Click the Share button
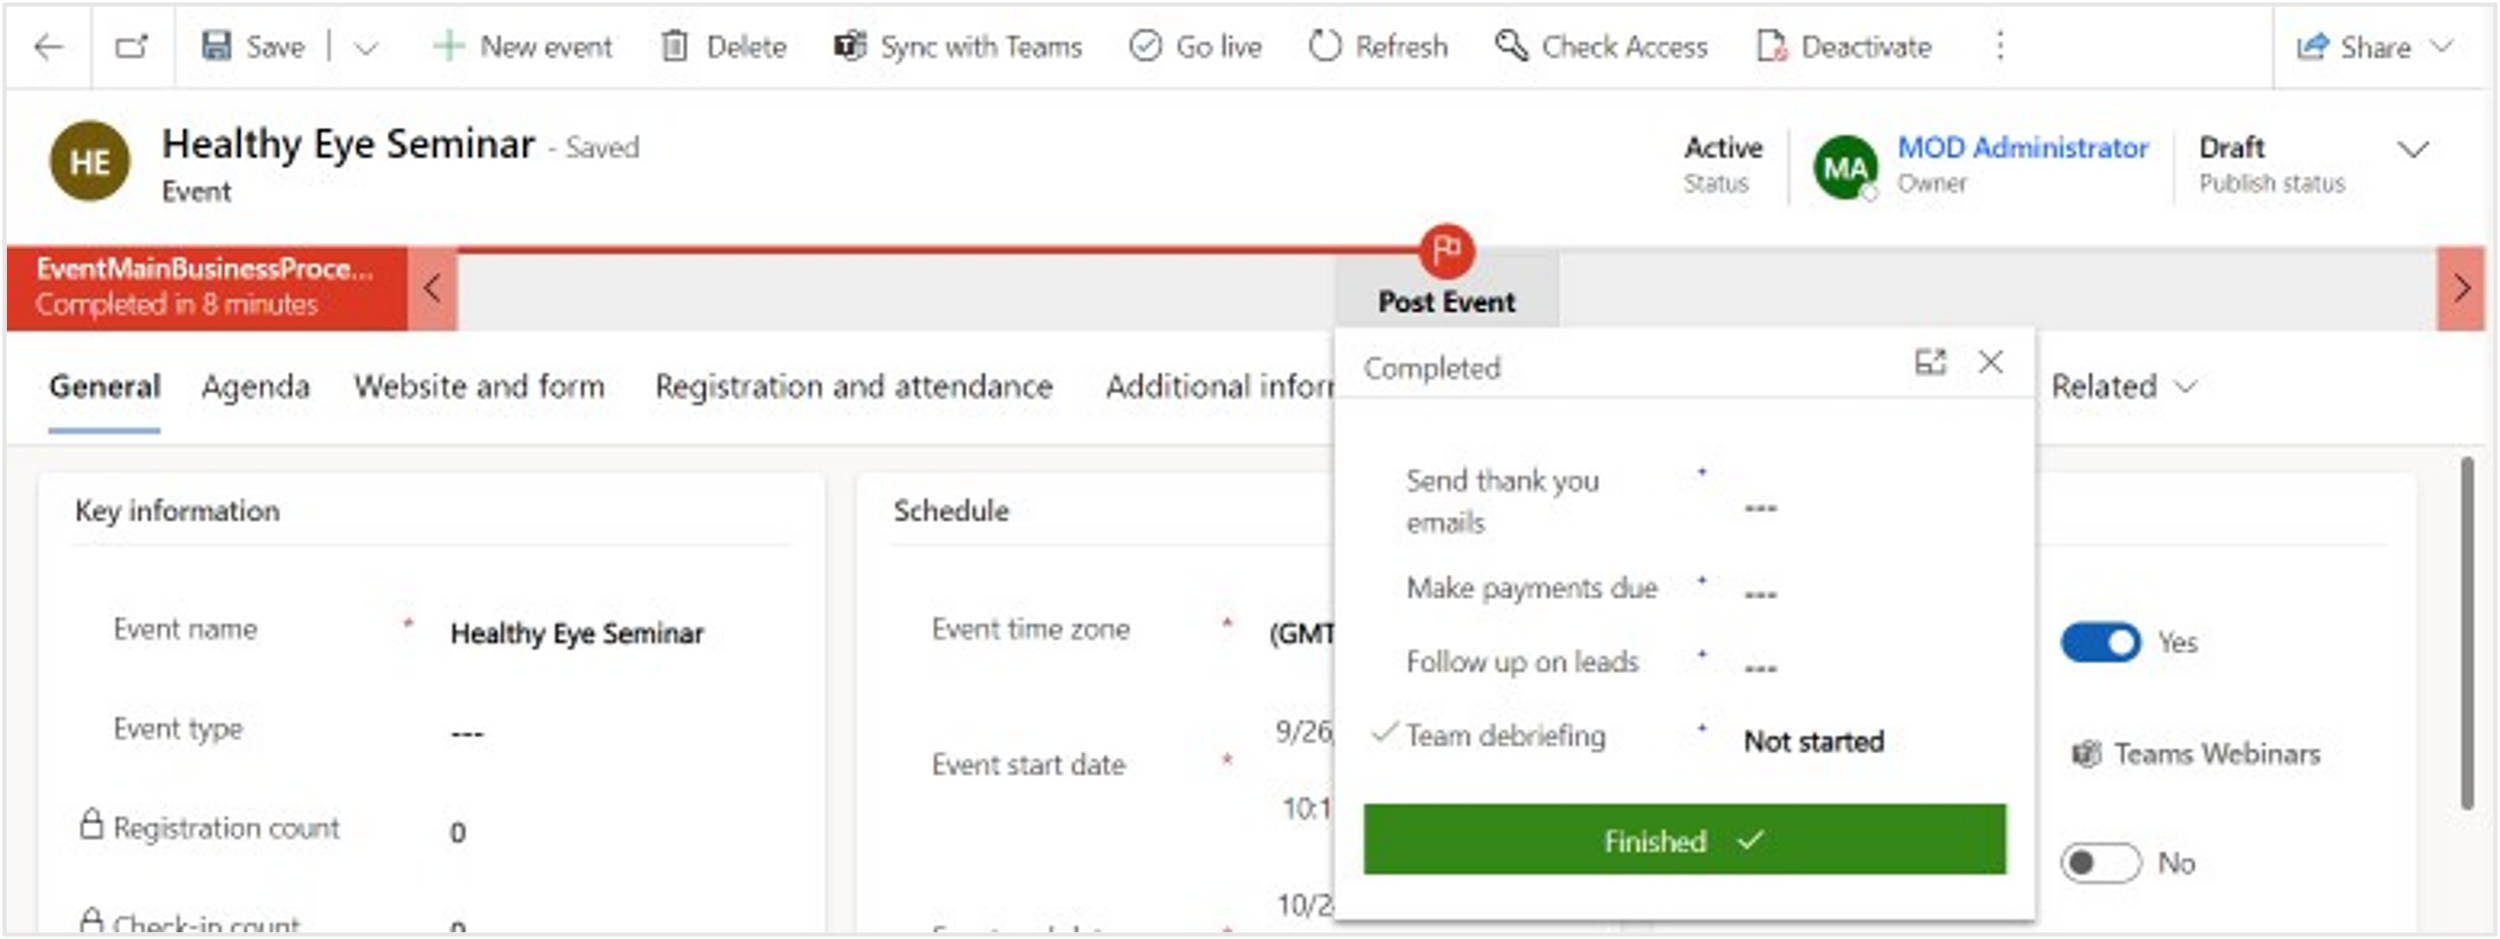The width and height of the screenshot is (2500, 939). coord(2353,47)
